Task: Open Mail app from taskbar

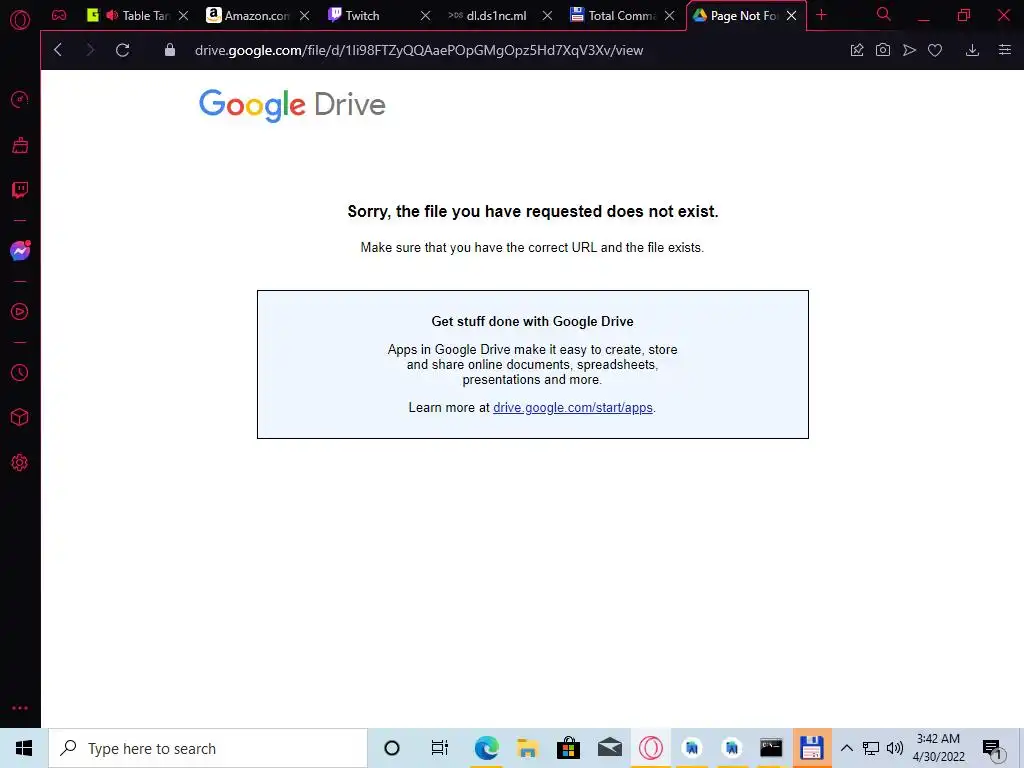Action: 610,748
